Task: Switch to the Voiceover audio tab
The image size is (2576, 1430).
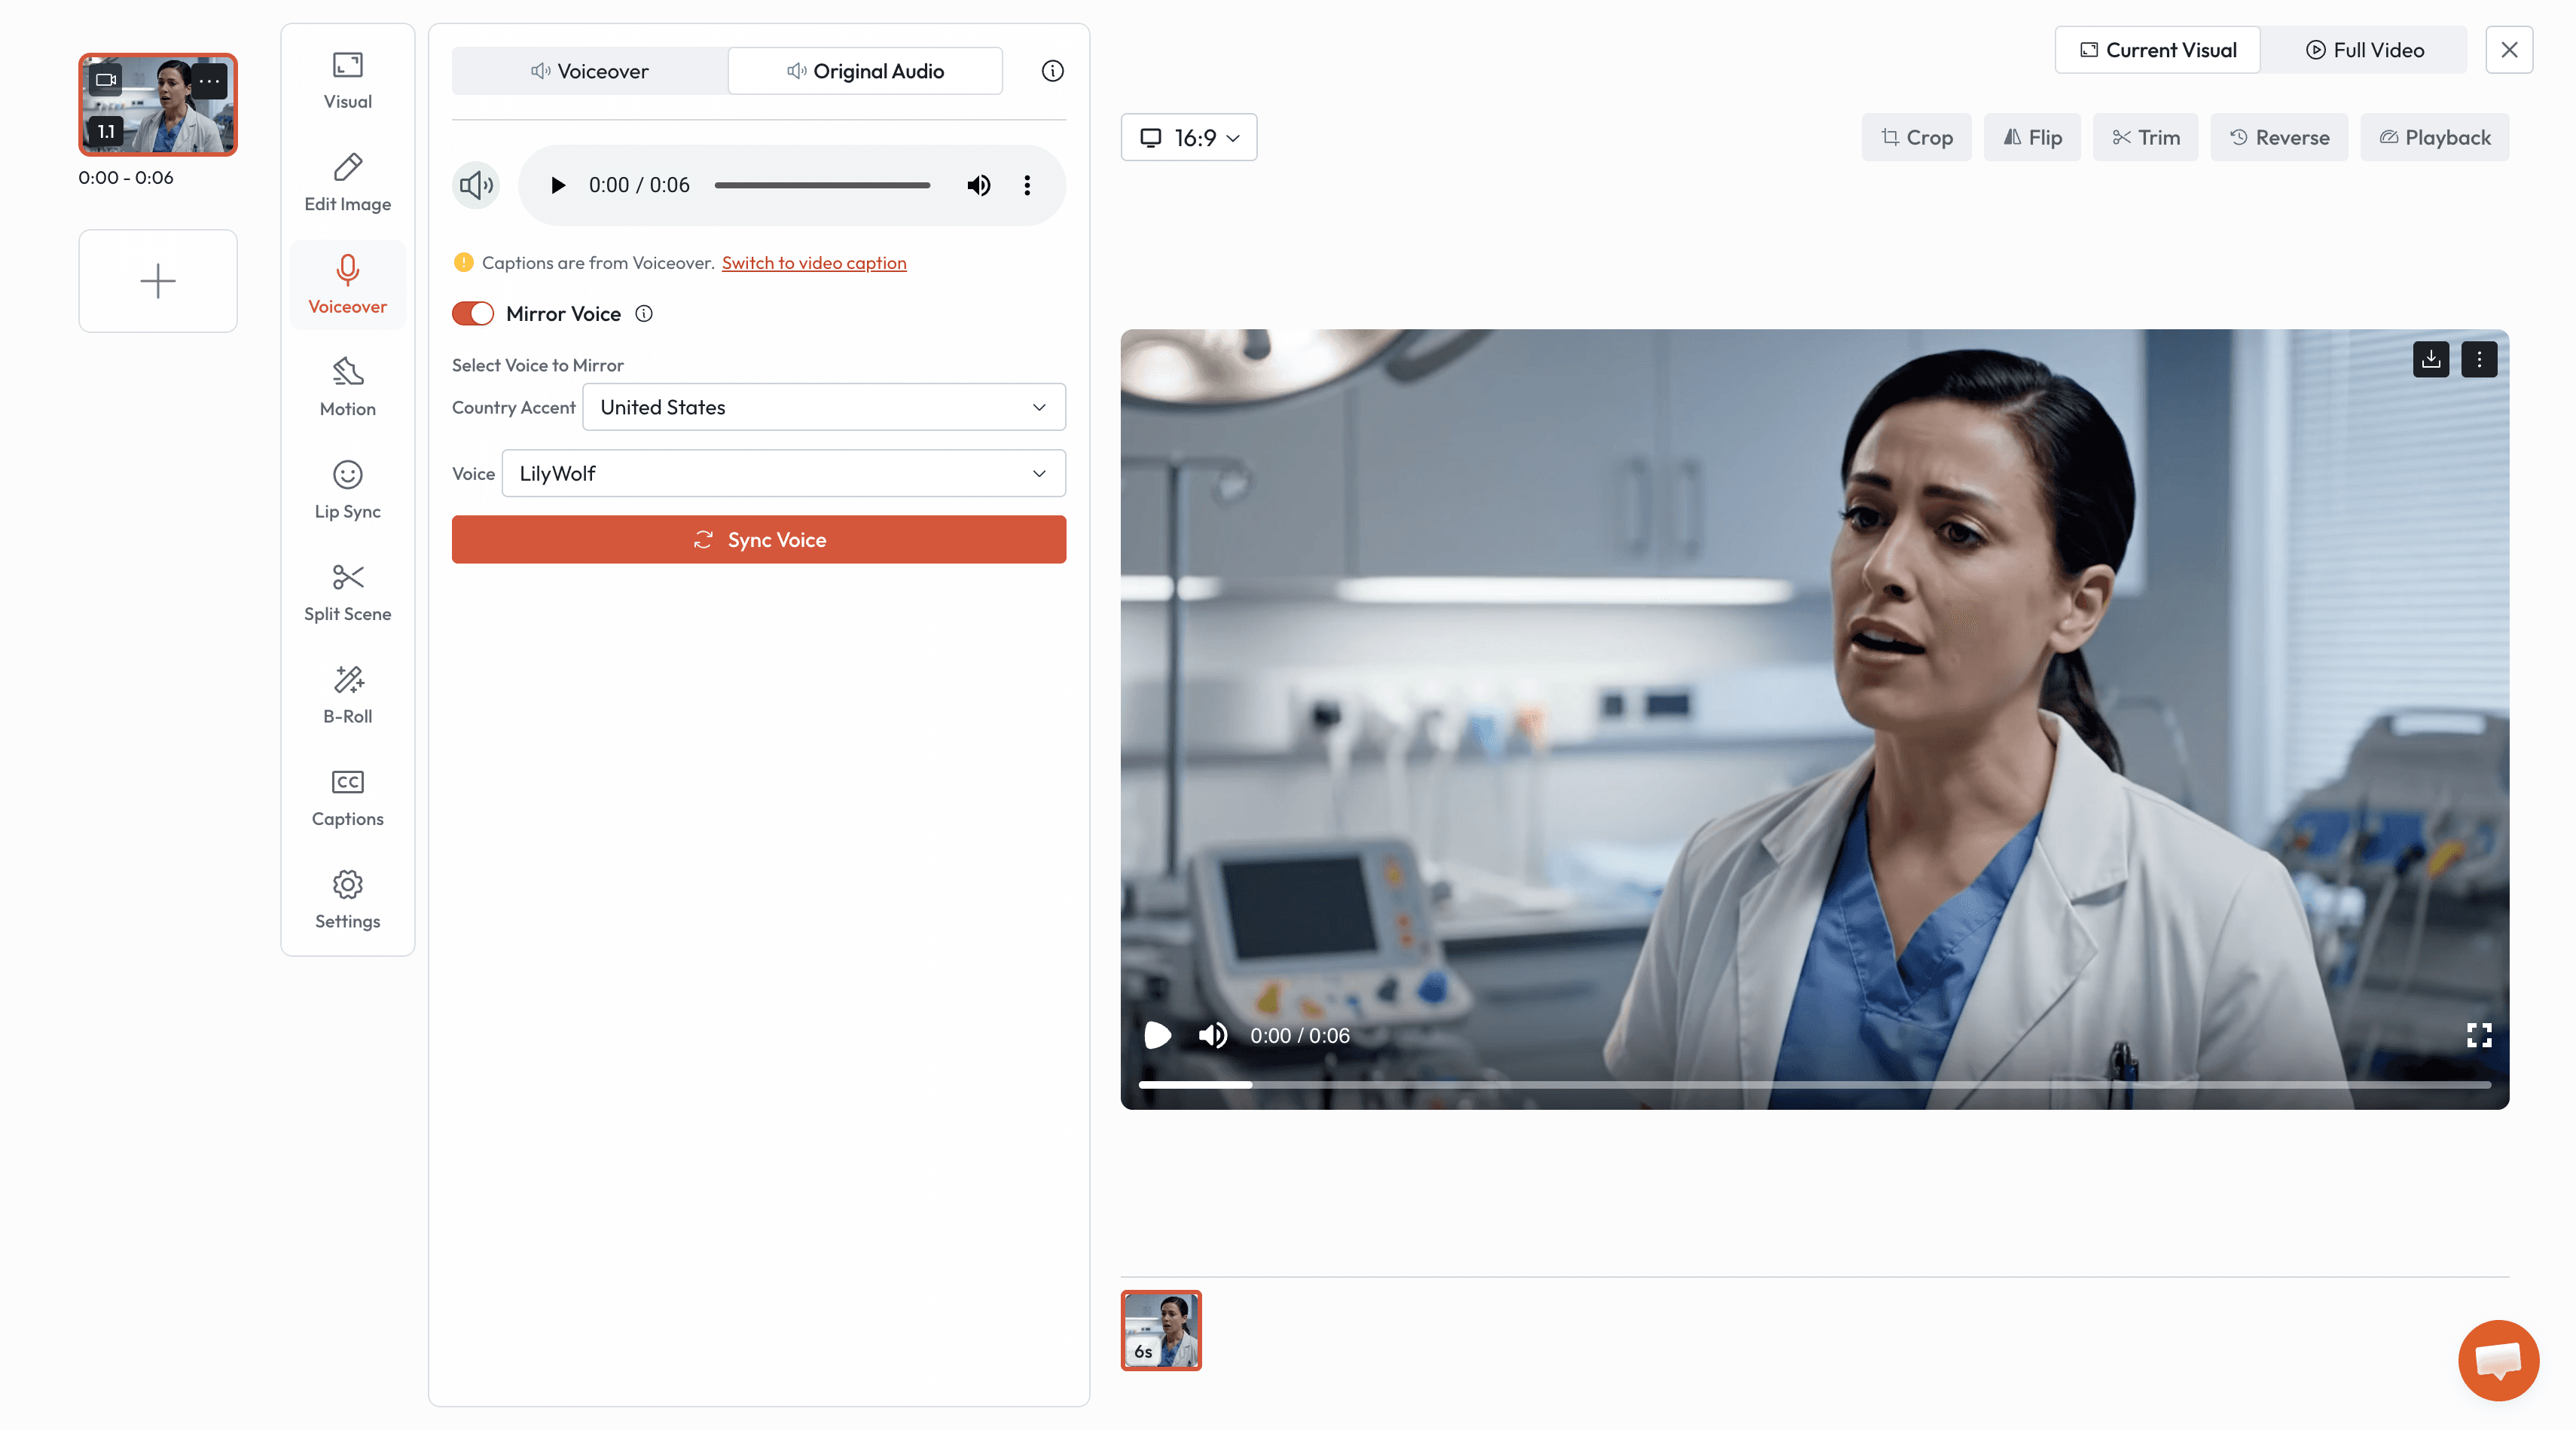Action: (x=590, y=71)
